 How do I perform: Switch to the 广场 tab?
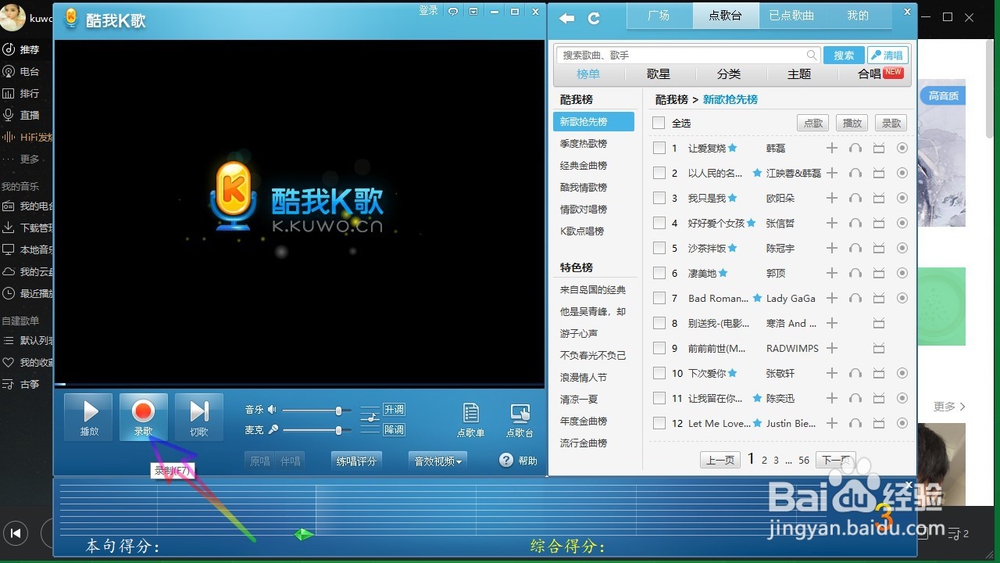pyautogui.click(x=659, y=16)
